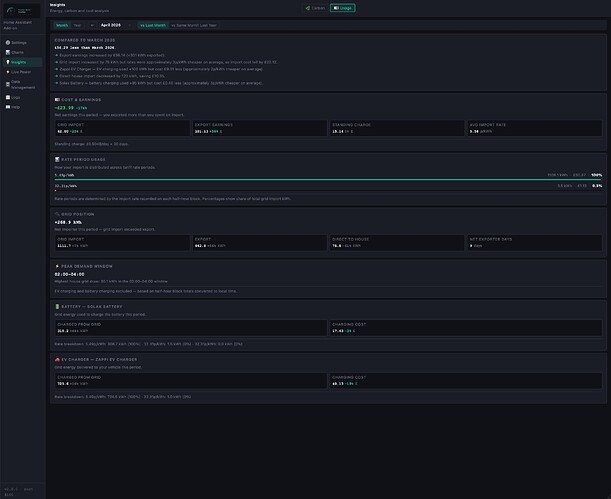611x499 pixels.
Task: Click the Battery Charging Cost card
Action: [466, 328]
